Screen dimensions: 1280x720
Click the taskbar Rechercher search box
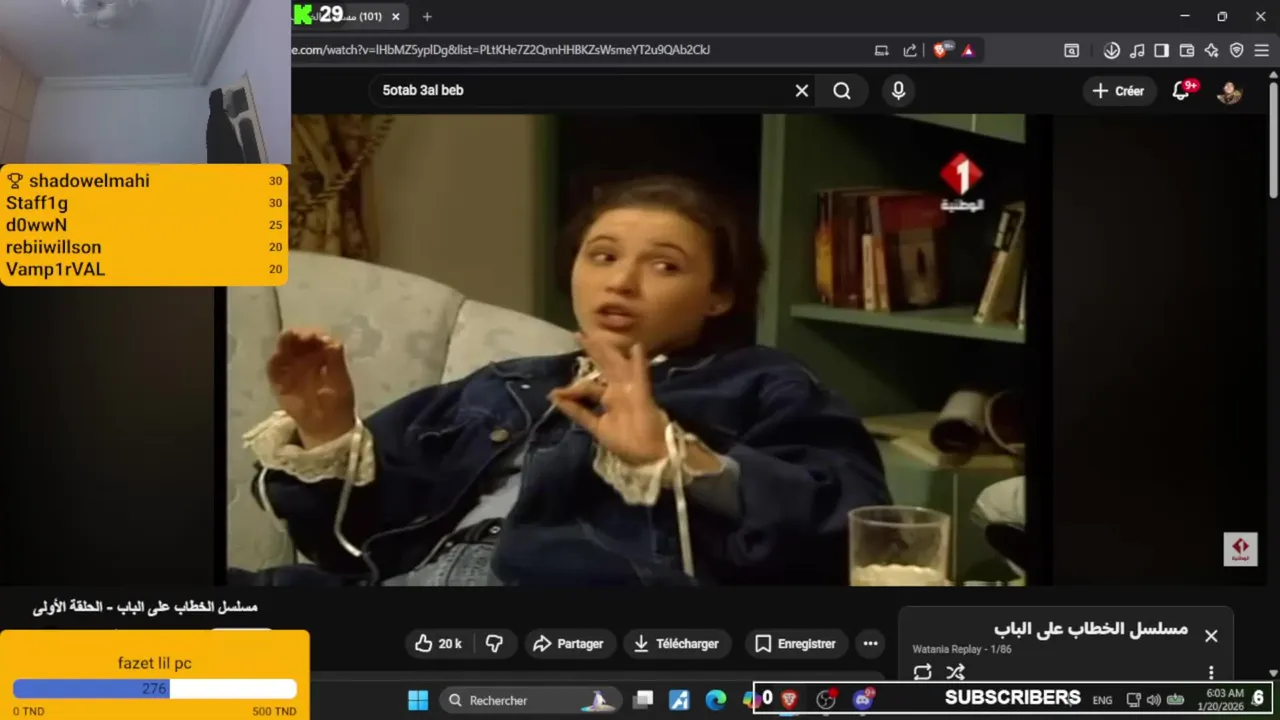point(529,700)
